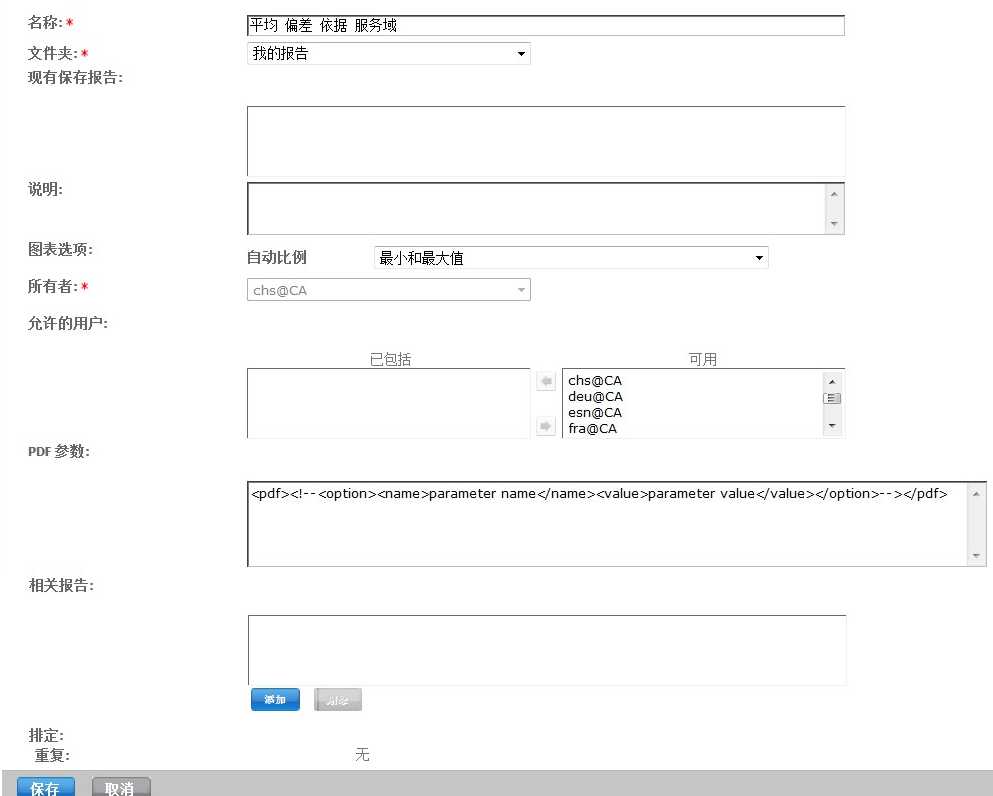Open the 所有者 owner dropdown chs@CA

(388, 290)
